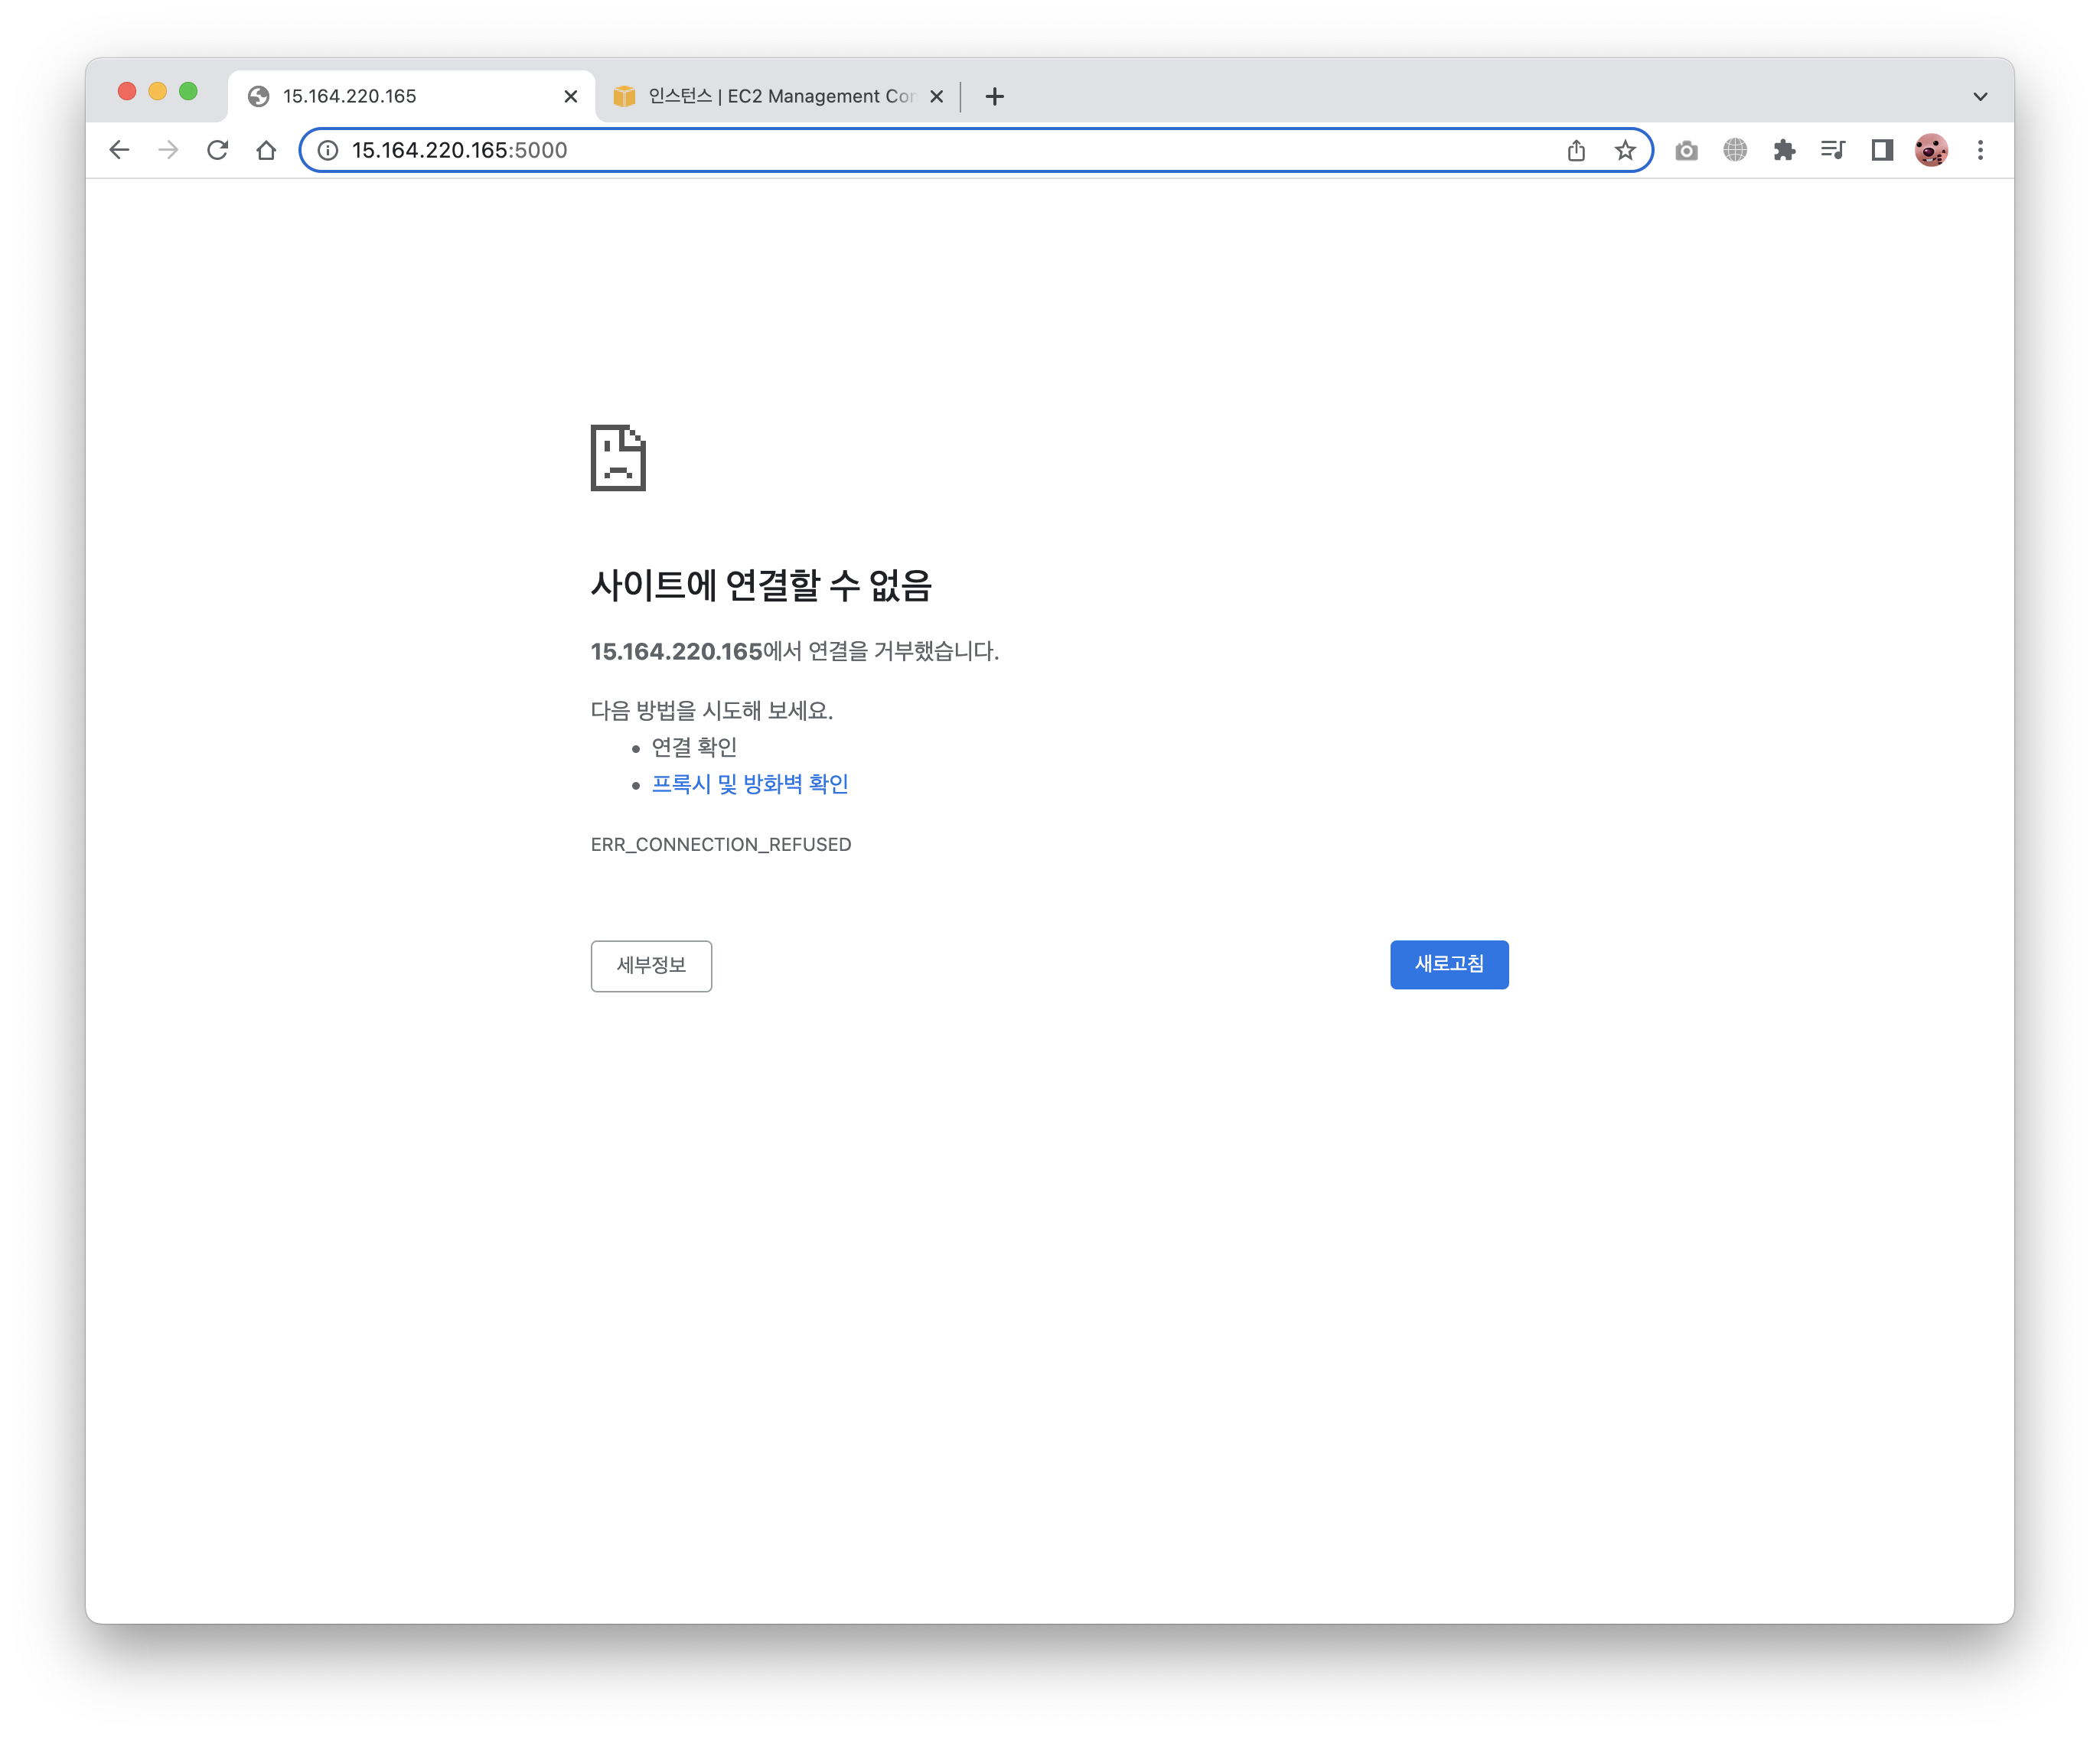Screen dimensions: 2100x1737
Task: Open the Extensions puzzle icon
Action: click(1784, 150)
